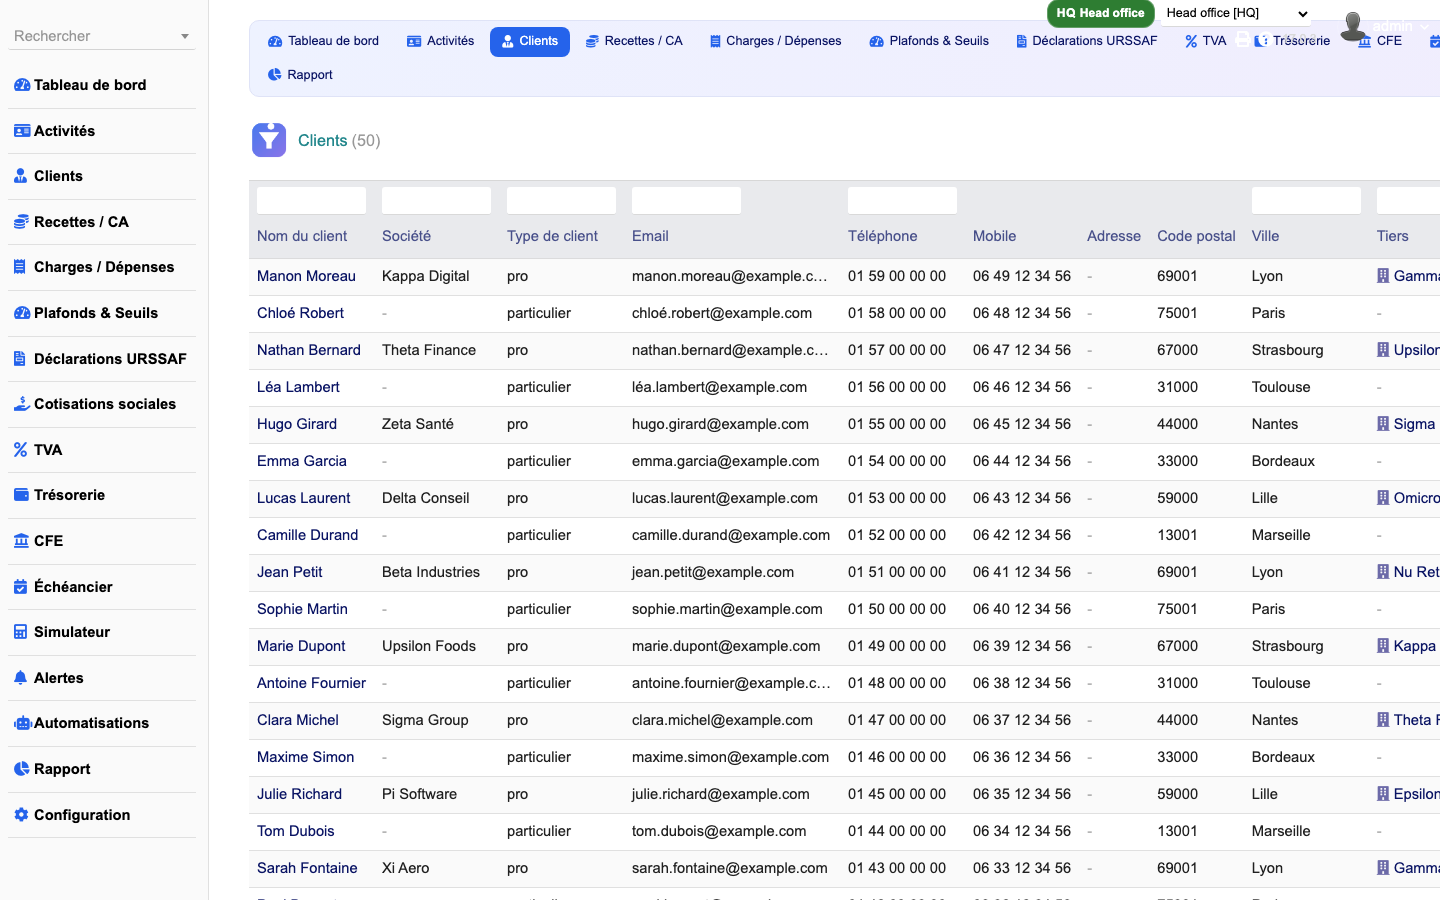Screen dimensions: 1440x900
Task: Click the TVA percent icon in sidebar
Action: 20,450
